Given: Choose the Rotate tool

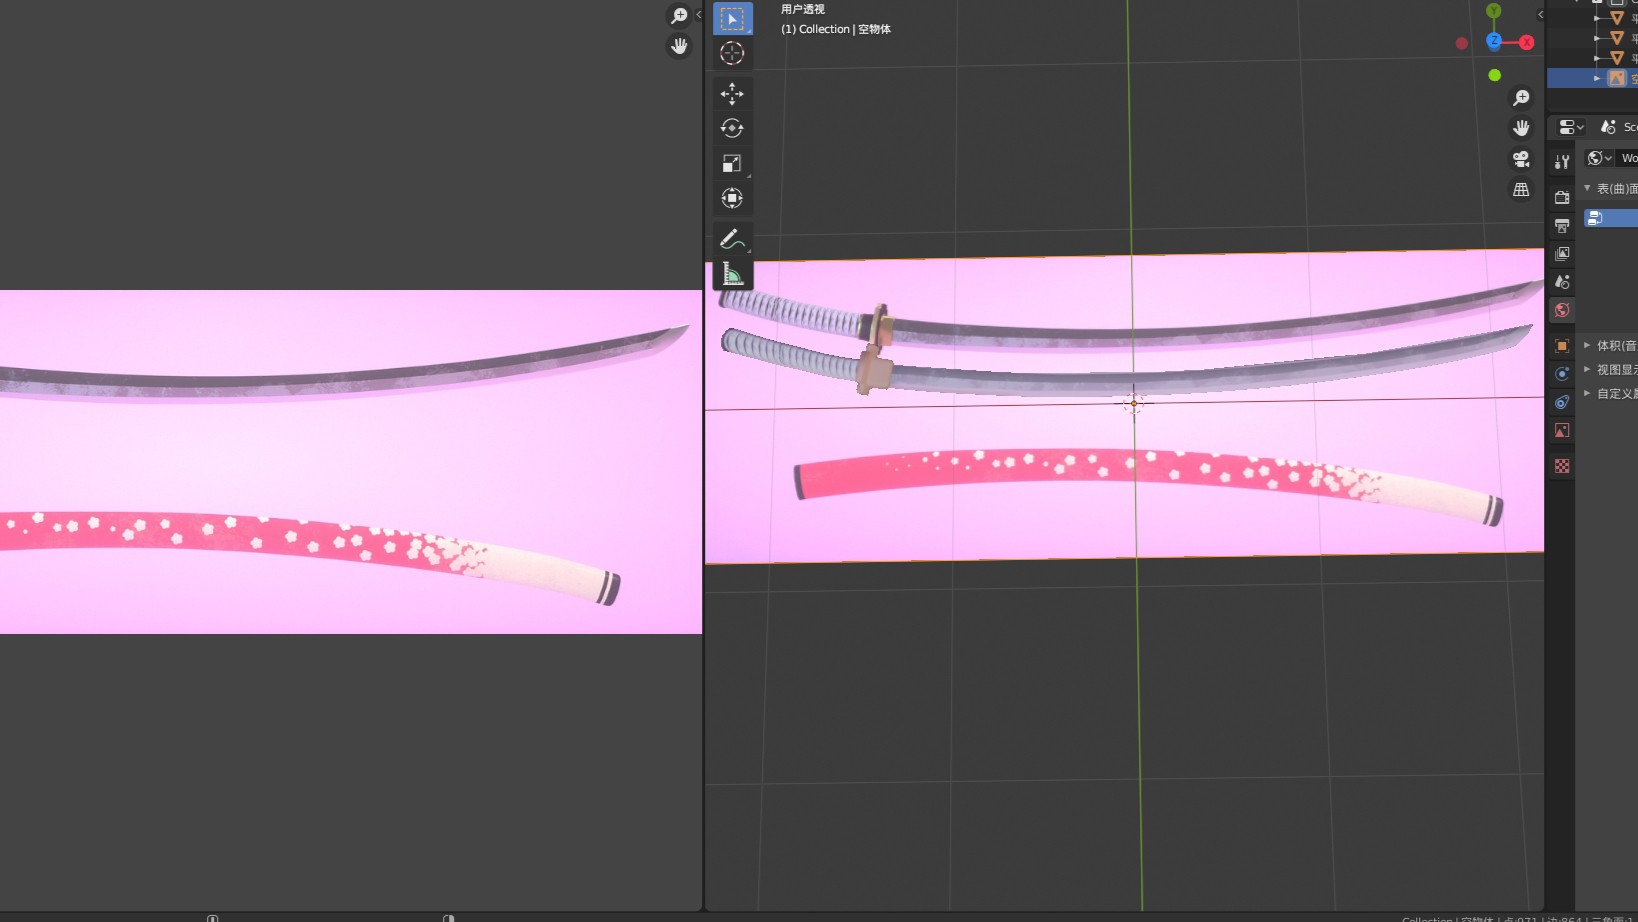Looking at the screenshot, I should (732, 128).
